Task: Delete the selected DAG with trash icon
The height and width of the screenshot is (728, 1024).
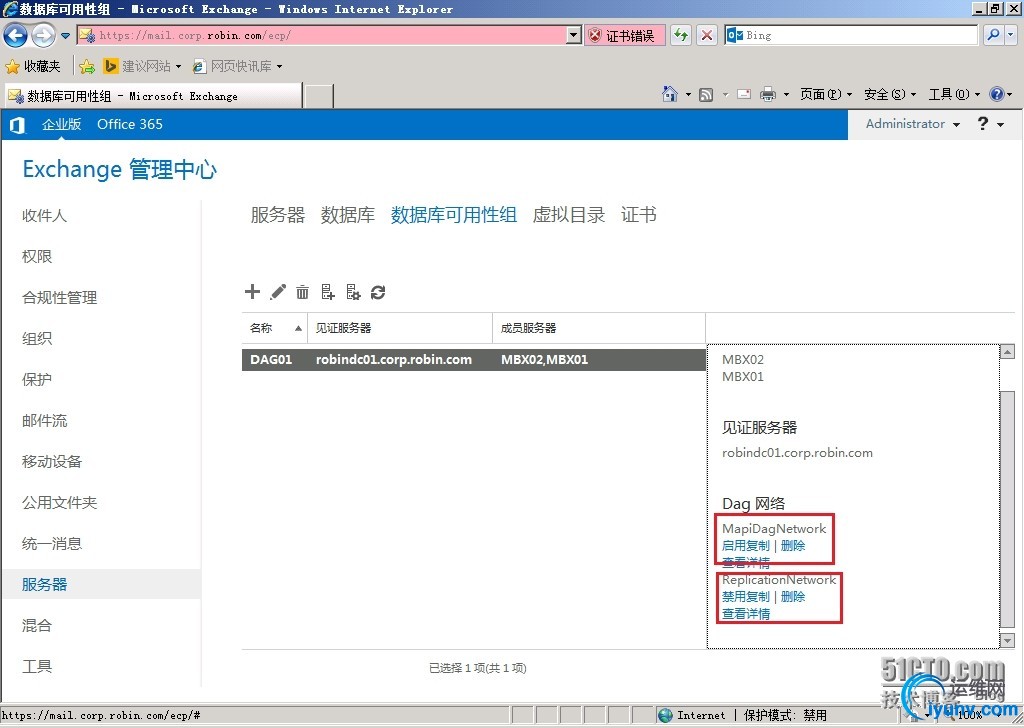Action: 302,292
